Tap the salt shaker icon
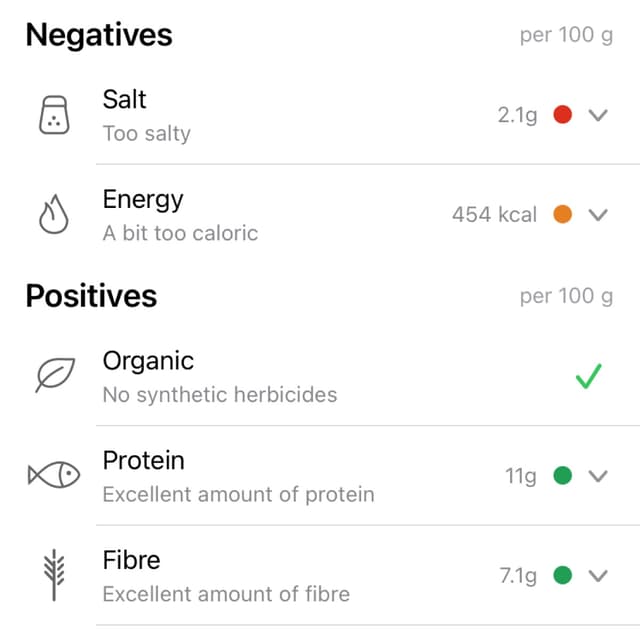 point(54,115)
